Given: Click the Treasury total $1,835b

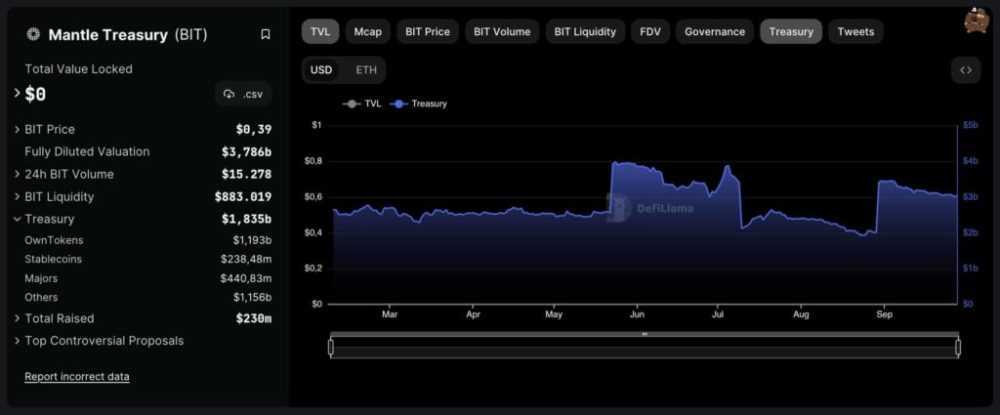Looking at the screenshot, I should (247, 219).
